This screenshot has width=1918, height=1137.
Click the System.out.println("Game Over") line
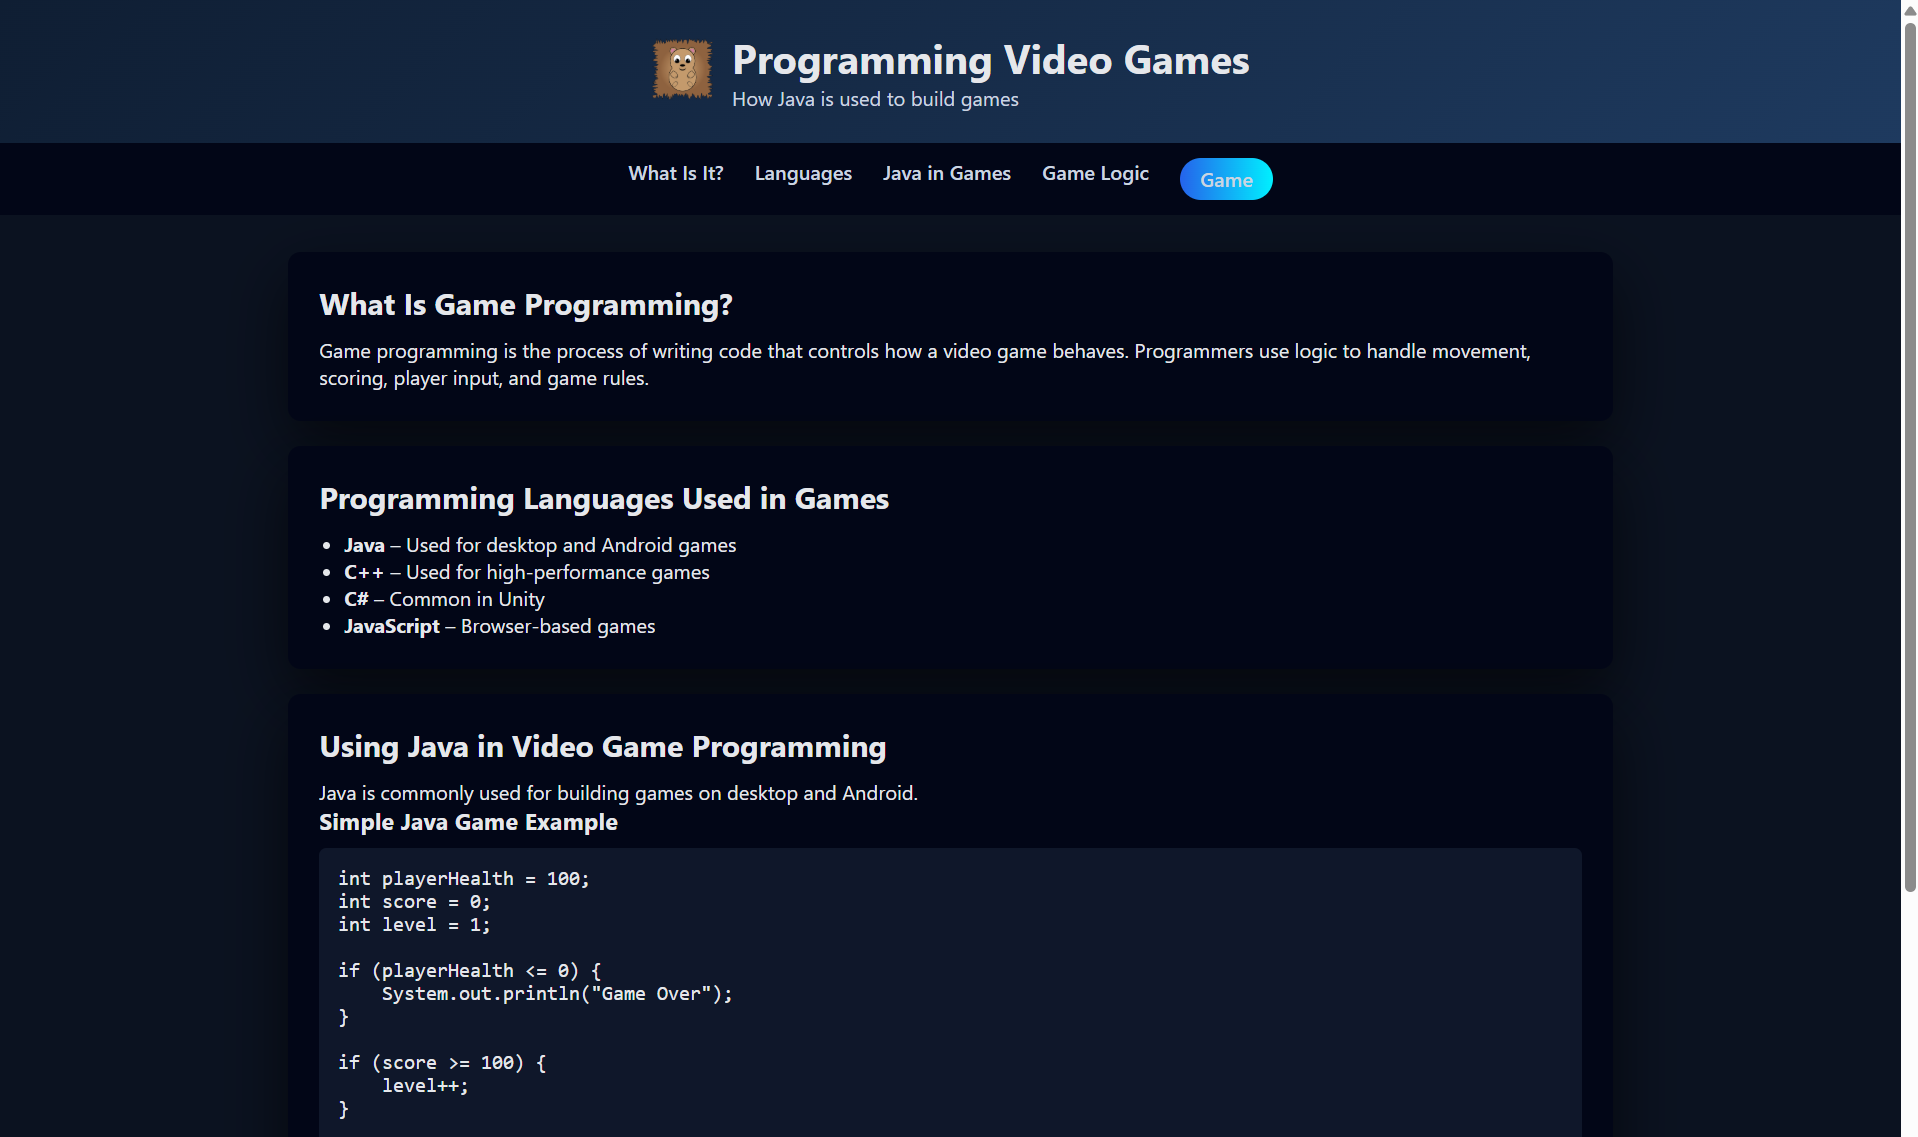pyautogui.click(x=557, y=994)
